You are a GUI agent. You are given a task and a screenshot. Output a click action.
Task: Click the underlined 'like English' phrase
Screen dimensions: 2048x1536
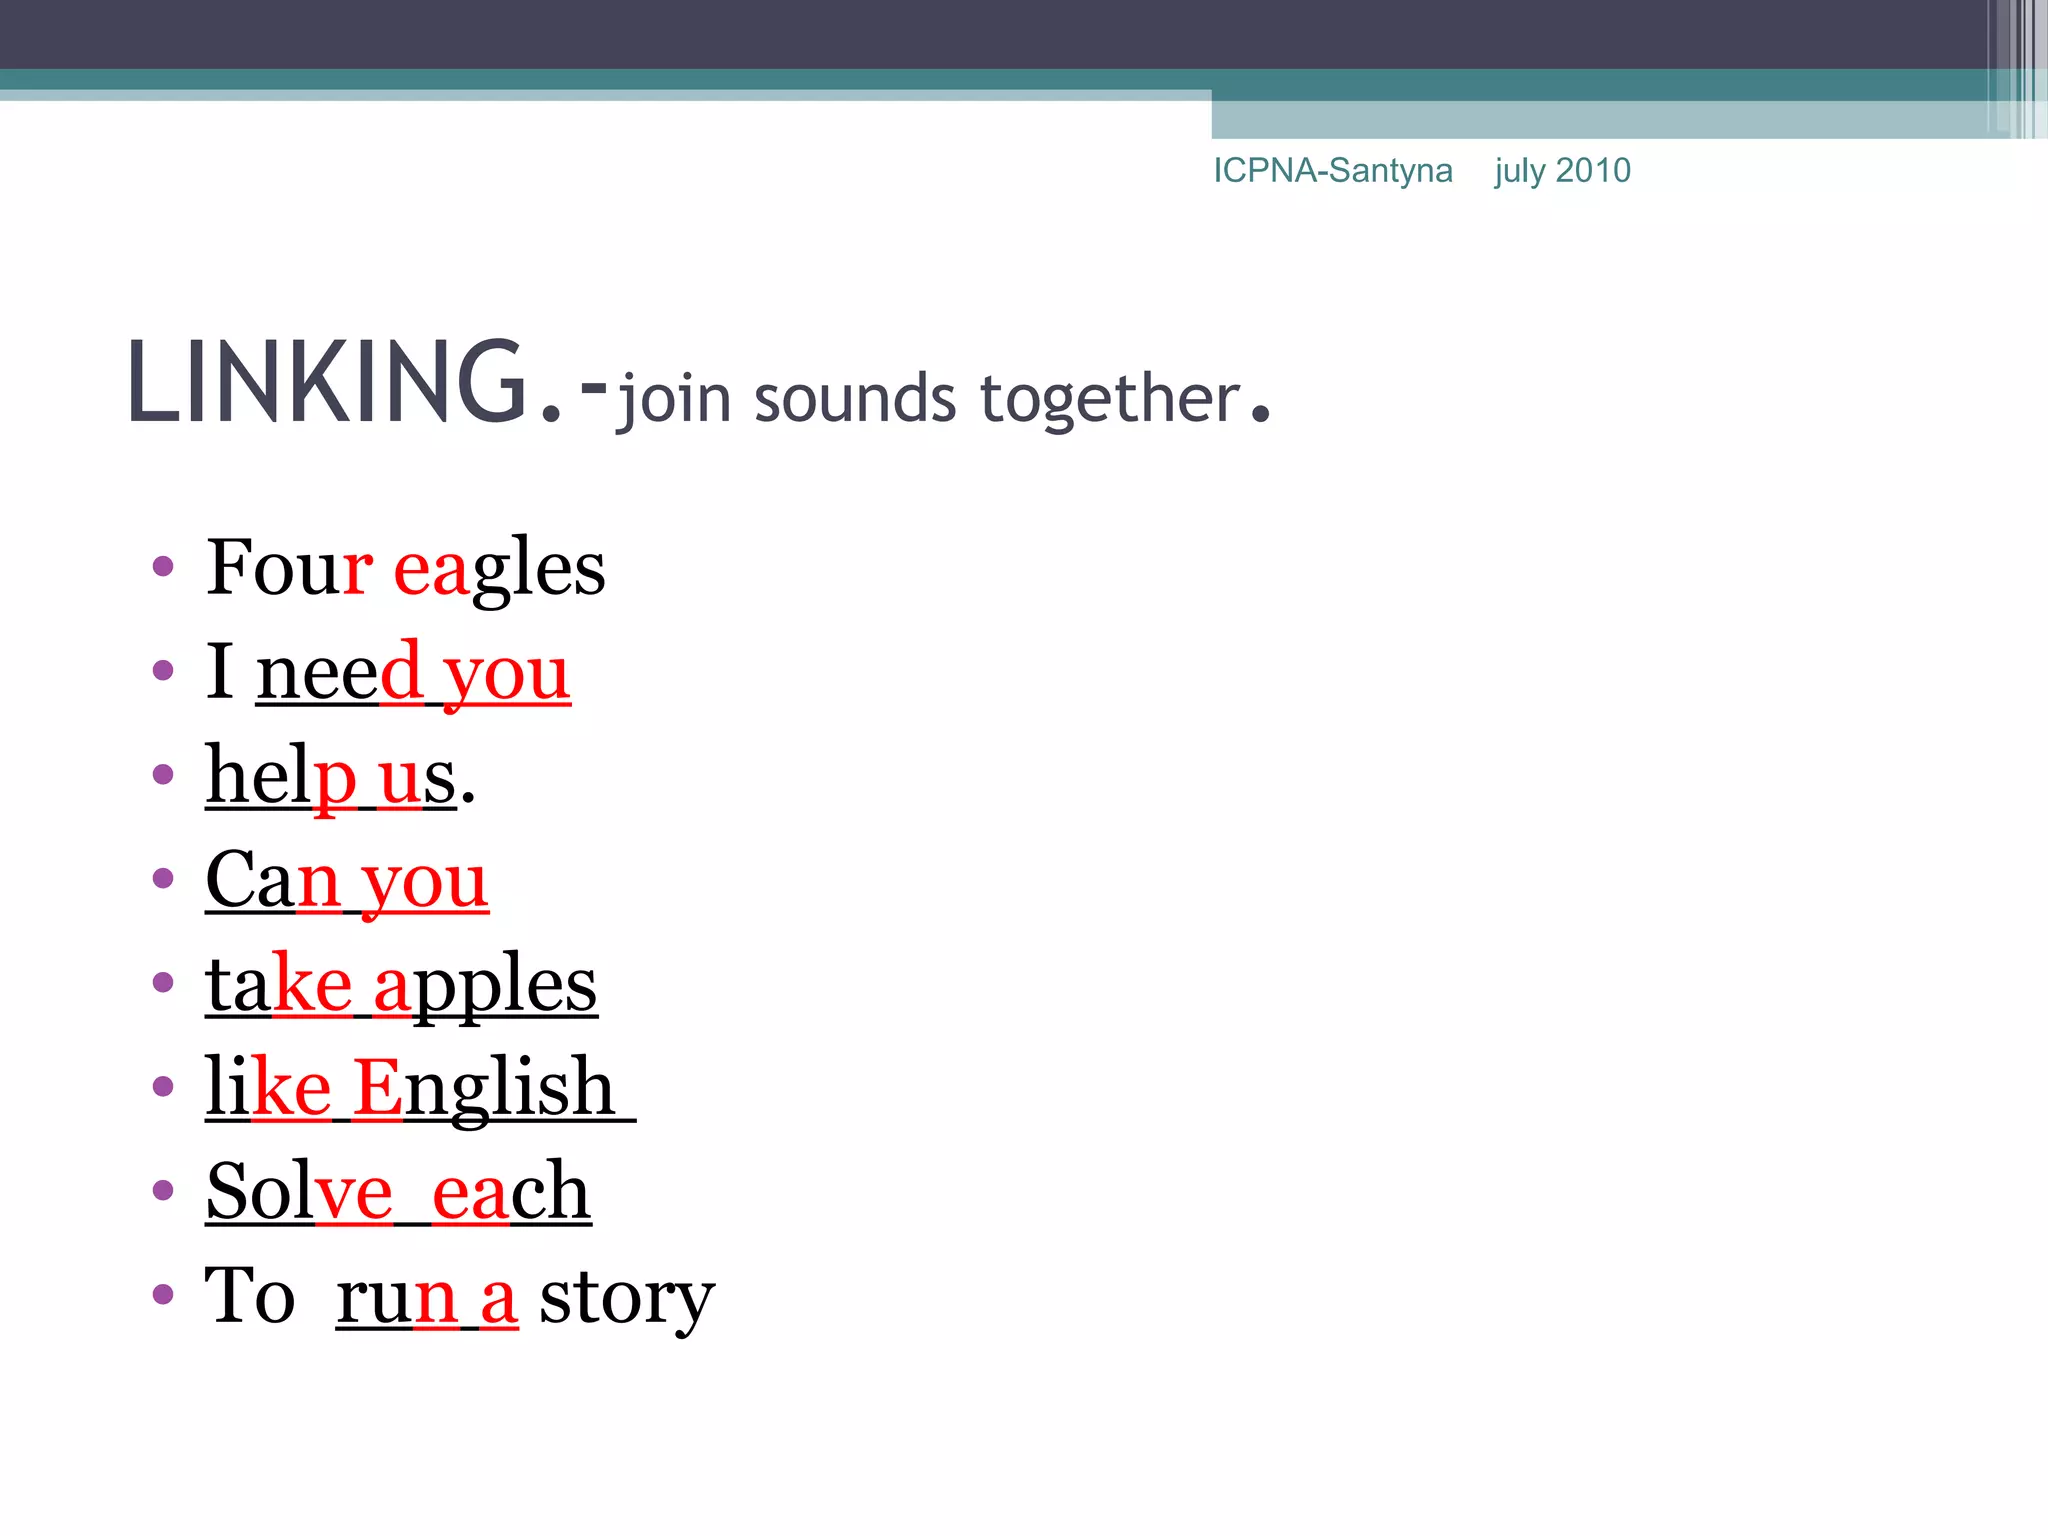coord(410,1089)
